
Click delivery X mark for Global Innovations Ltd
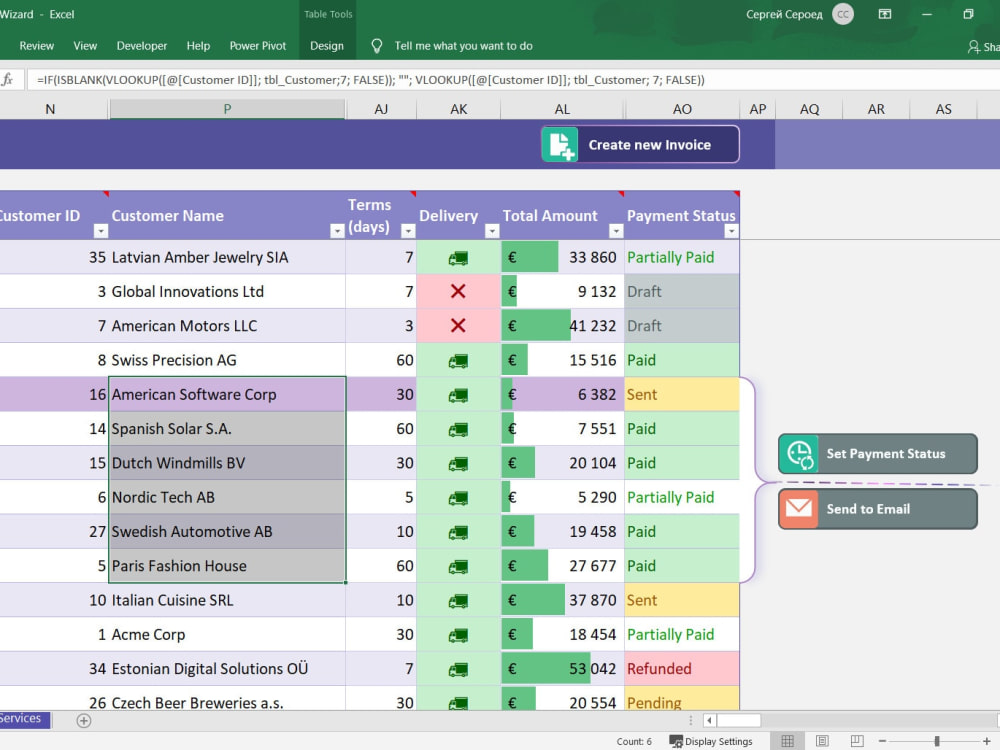click(458, 291)
